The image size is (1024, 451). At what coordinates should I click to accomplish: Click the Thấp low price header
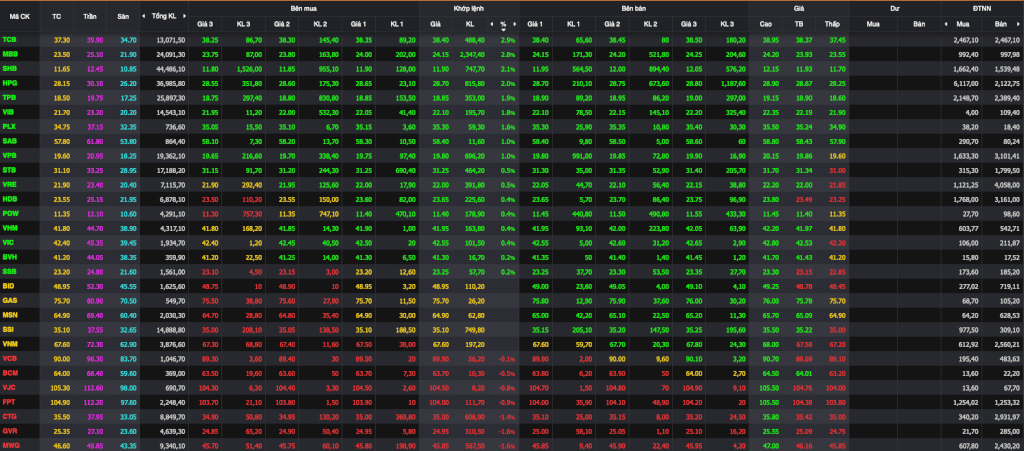tap(831, 24)
